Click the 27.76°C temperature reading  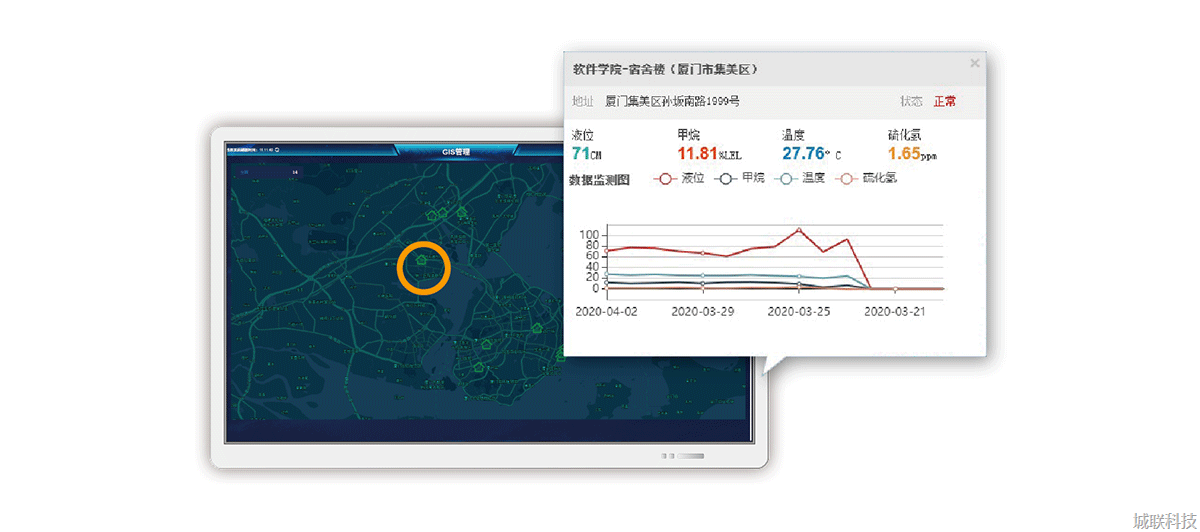(x=812, y=153)
